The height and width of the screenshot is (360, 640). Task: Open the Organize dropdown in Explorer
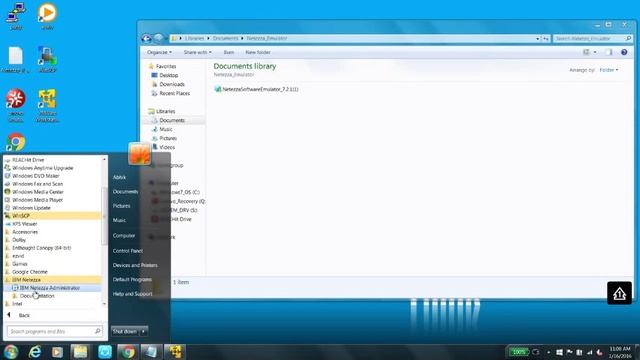159,52
